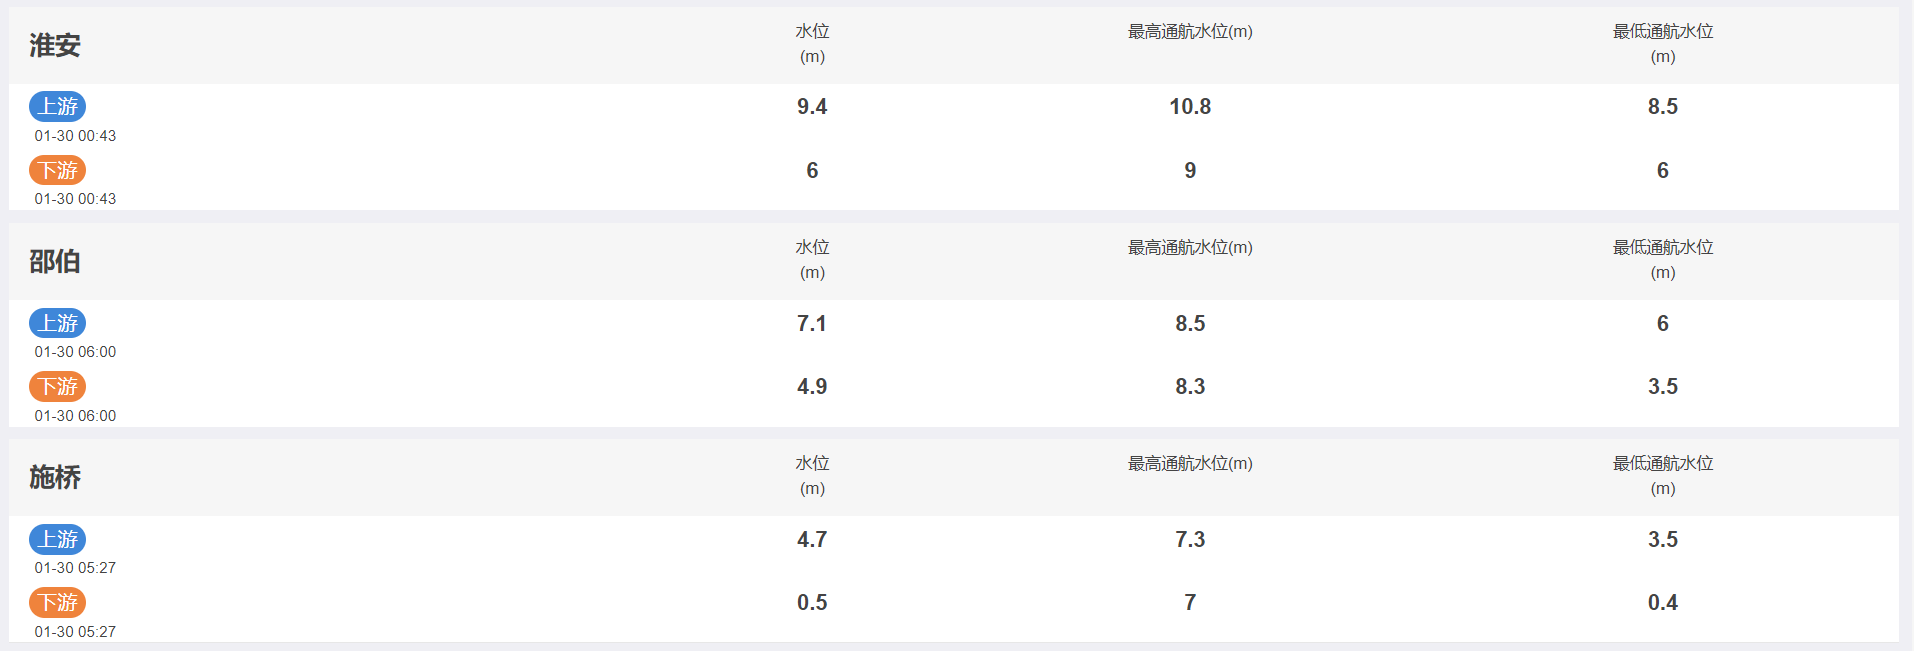Click 淮安 max navigable level 10.8
Screen dimensions: 1914x651
tap(1190, 107)
